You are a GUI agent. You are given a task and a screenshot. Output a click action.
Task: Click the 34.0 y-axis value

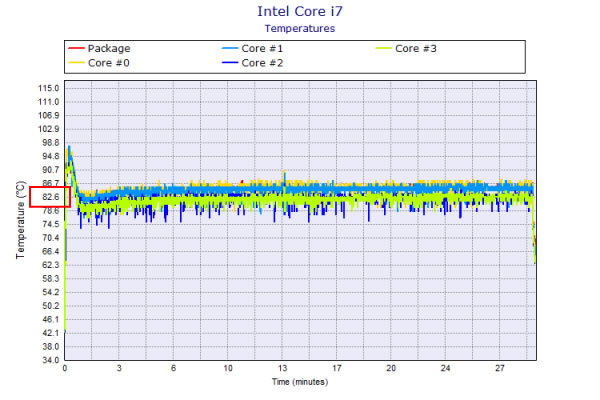[x=51, y=360]
